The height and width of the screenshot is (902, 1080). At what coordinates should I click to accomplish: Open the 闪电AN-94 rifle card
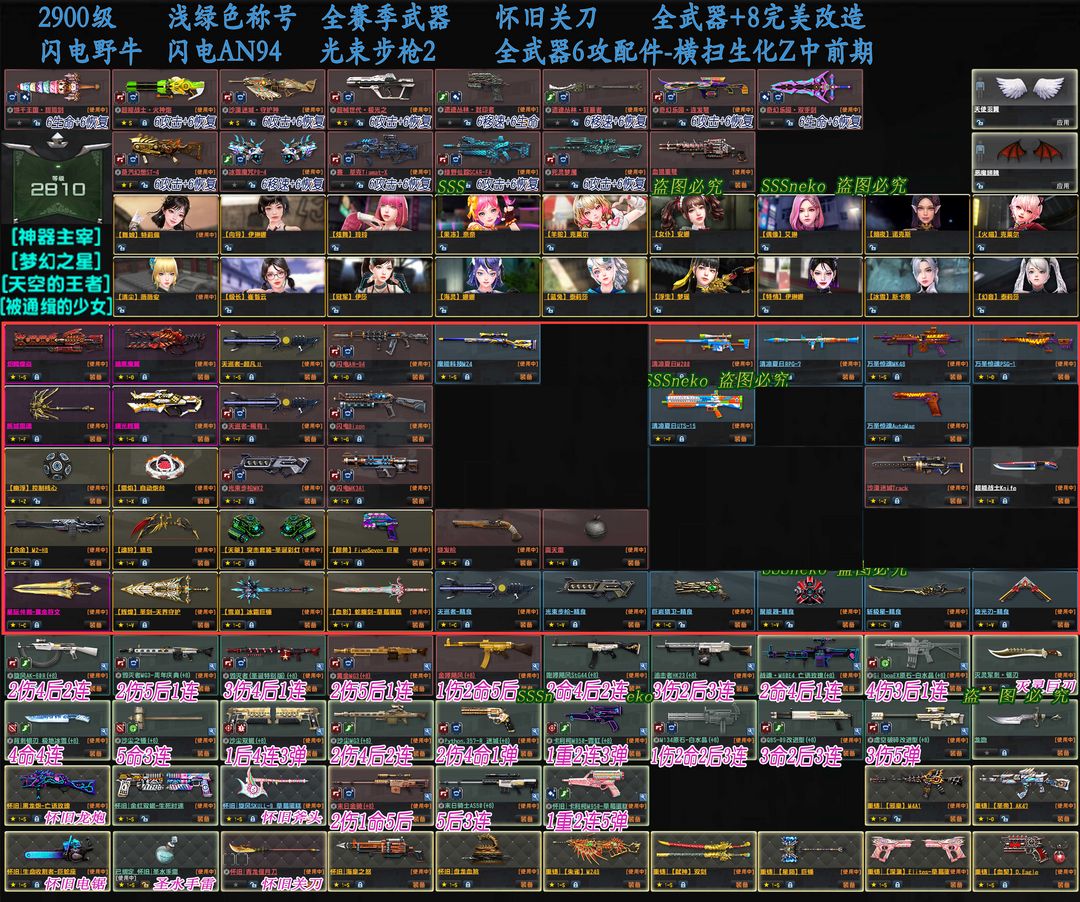[x=380, y=354]
